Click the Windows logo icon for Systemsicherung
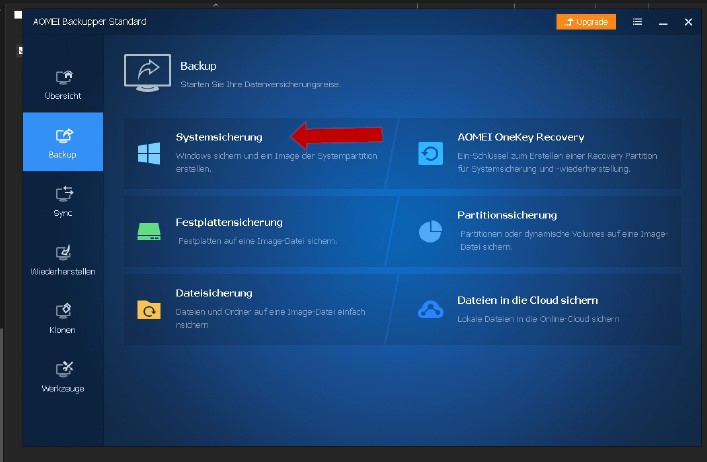Screen dimensions: 707x462 click(x=149, y=153)
